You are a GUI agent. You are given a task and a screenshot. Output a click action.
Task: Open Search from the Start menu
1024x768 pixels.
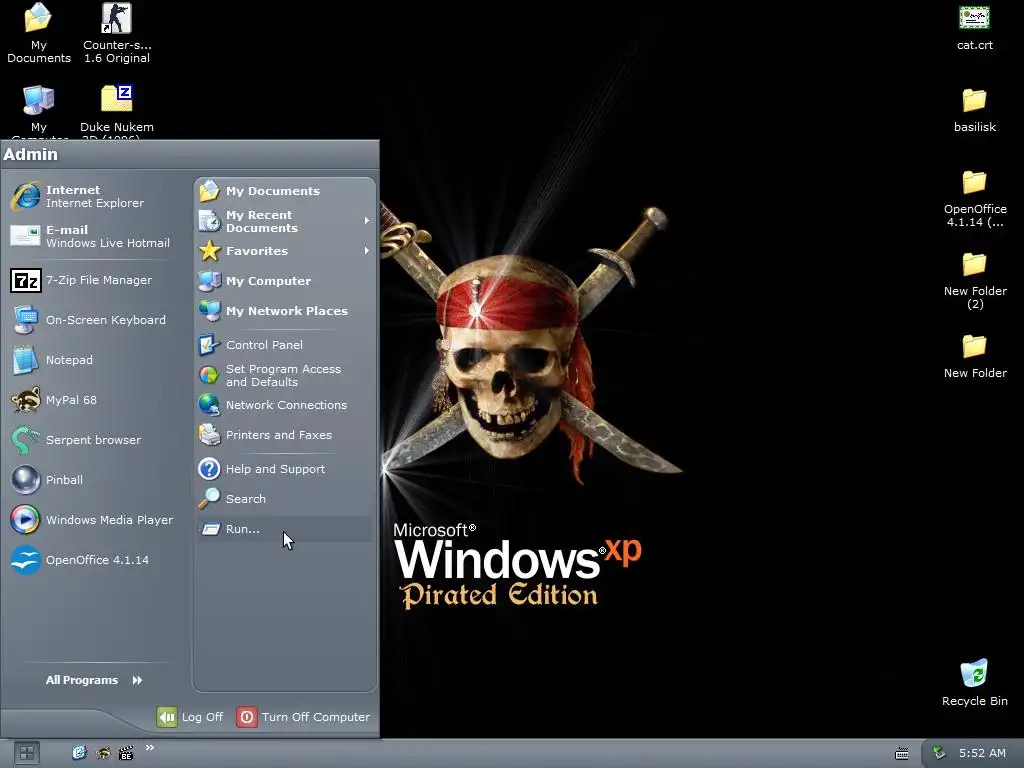[x=285, y=499]
